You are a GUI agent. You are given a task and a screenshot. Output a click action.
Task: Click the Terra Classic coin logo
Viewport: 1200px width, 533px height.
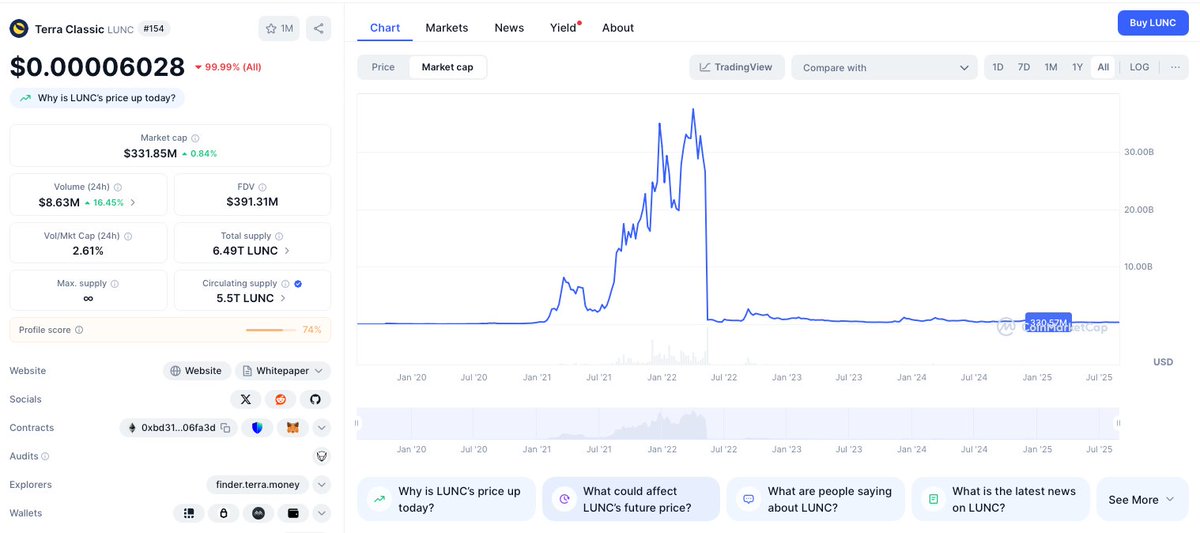tap(19, 28)
